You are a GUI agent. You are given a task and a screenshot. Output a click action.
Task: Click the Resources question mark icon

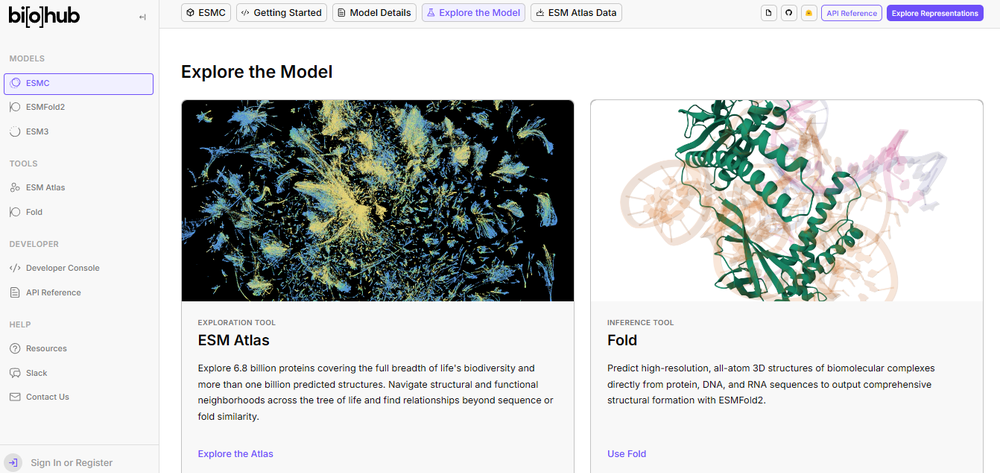[x=15, y=349]
